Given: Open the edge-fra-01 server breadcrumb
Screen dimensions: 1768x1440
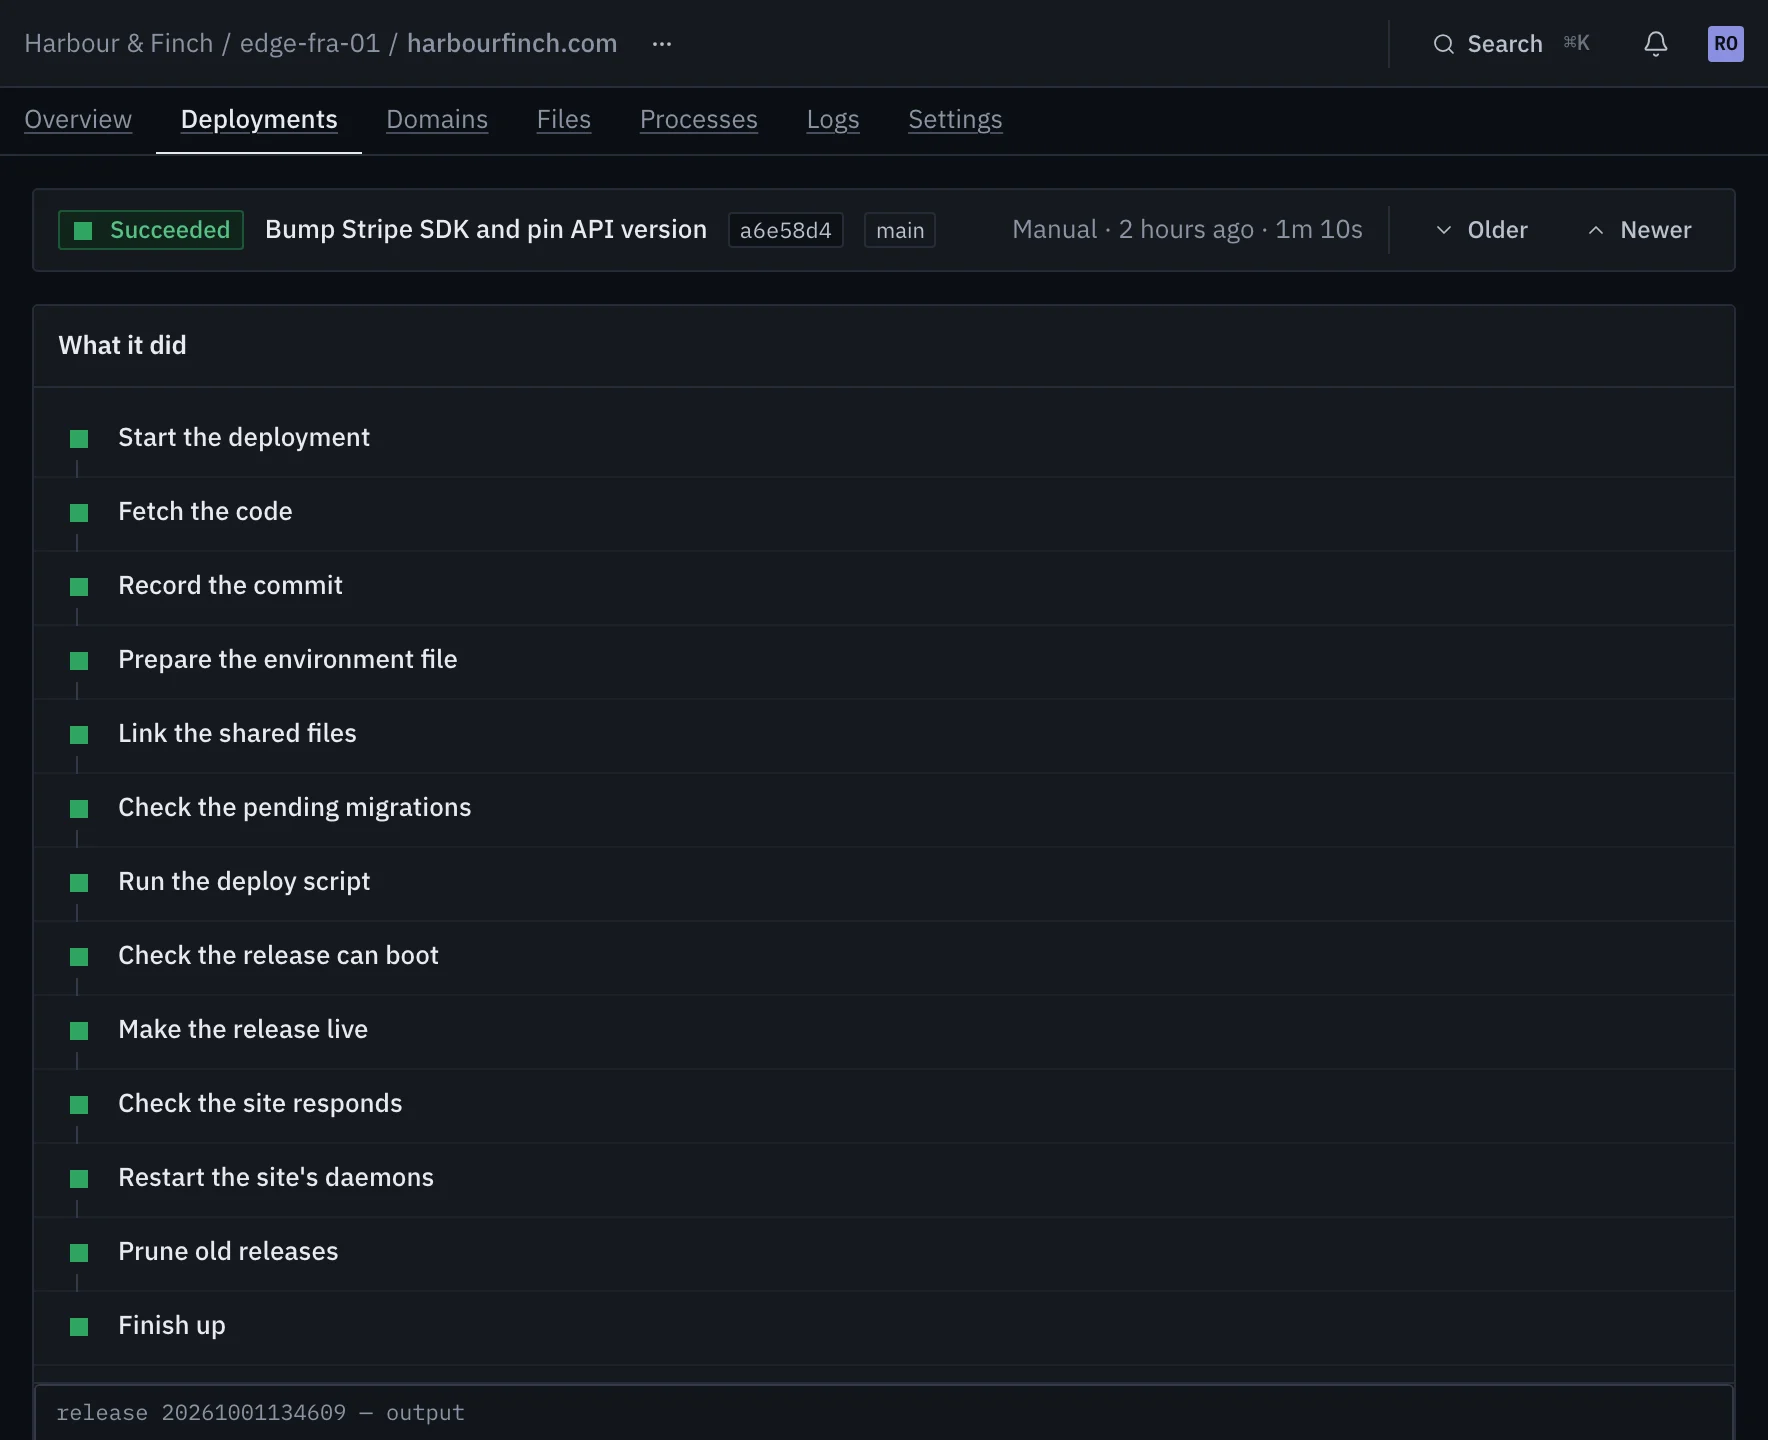Looking at the screenshot, I should click(x=310, y=44).
